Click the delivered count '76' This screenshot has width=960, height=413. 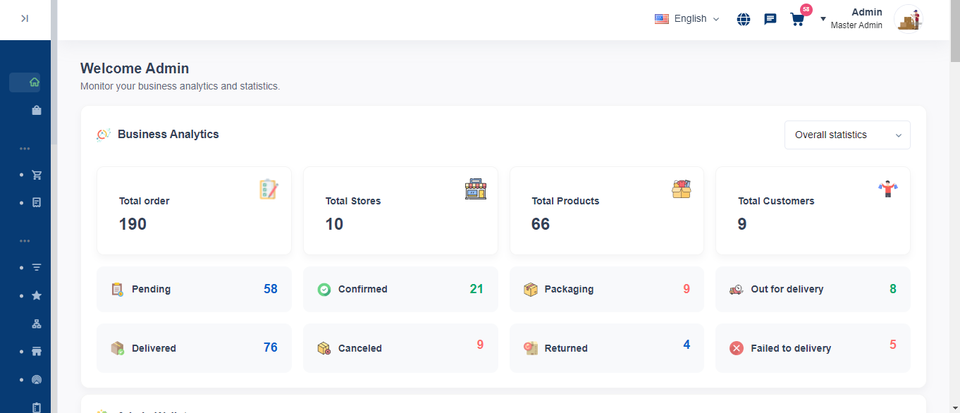pyautogui.click(x=271, y=348)
